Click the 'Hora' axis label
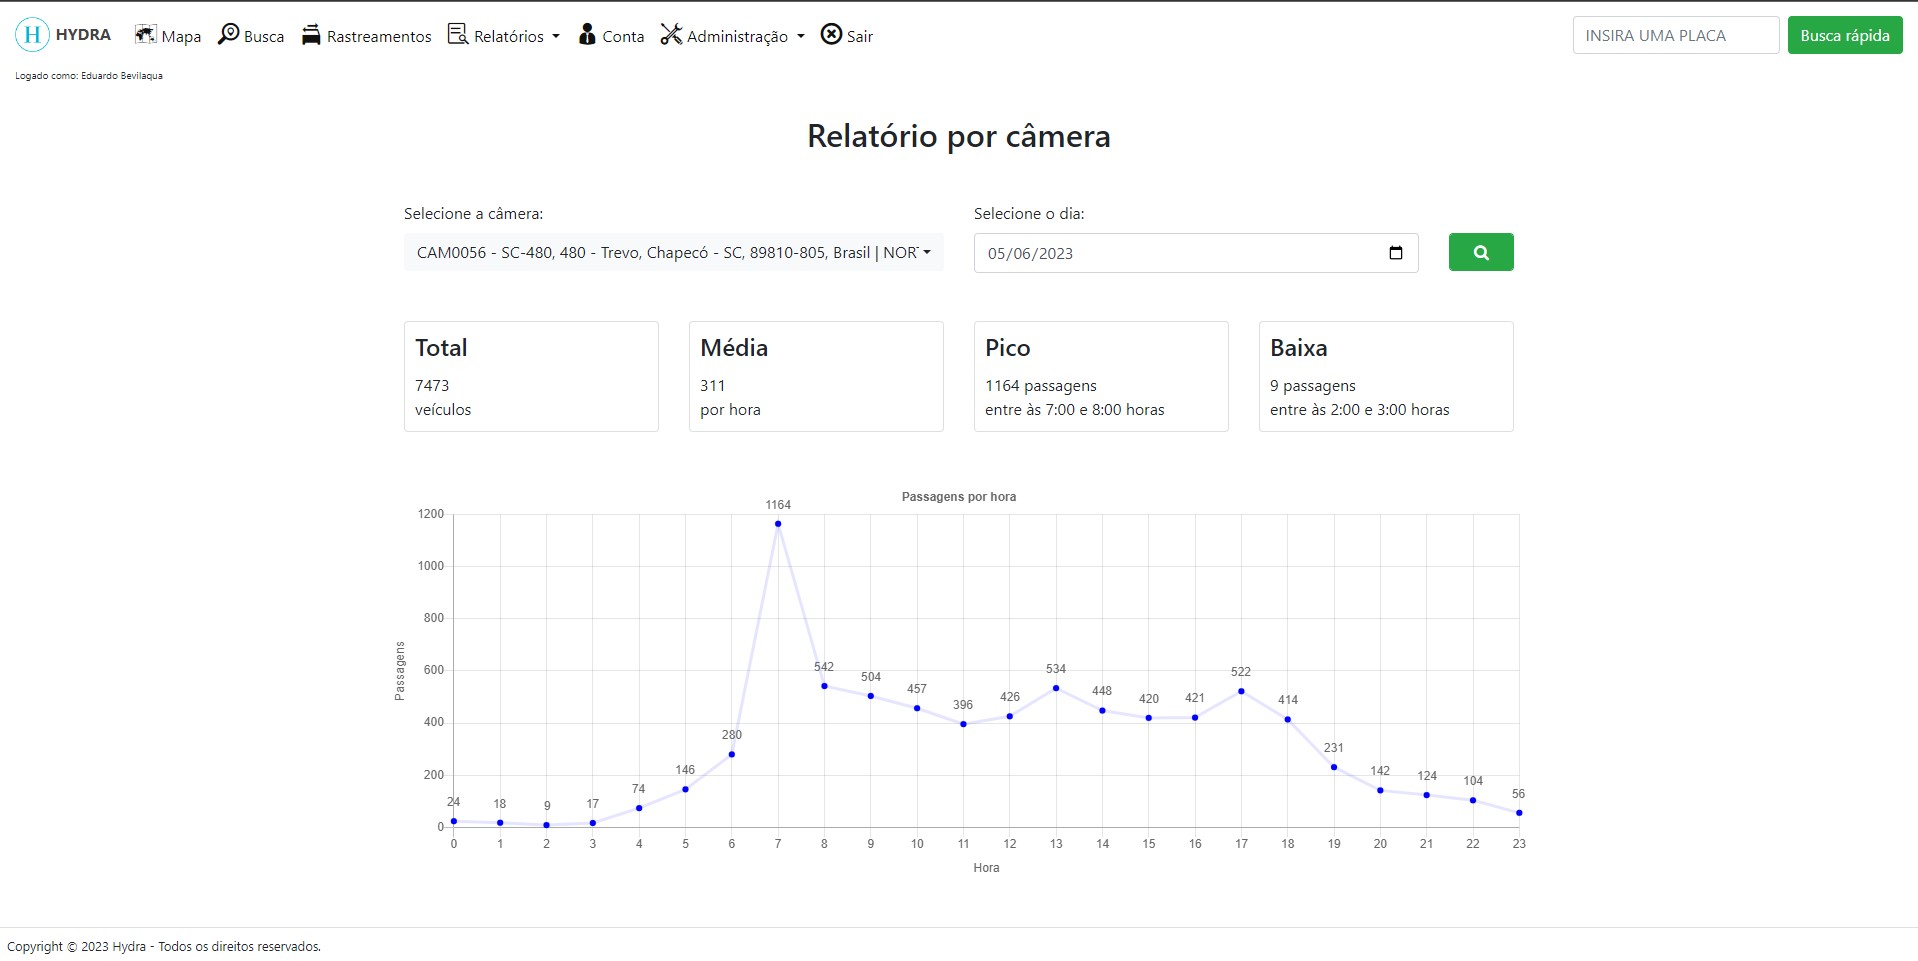1918x961 pixels. pos(986,868)
